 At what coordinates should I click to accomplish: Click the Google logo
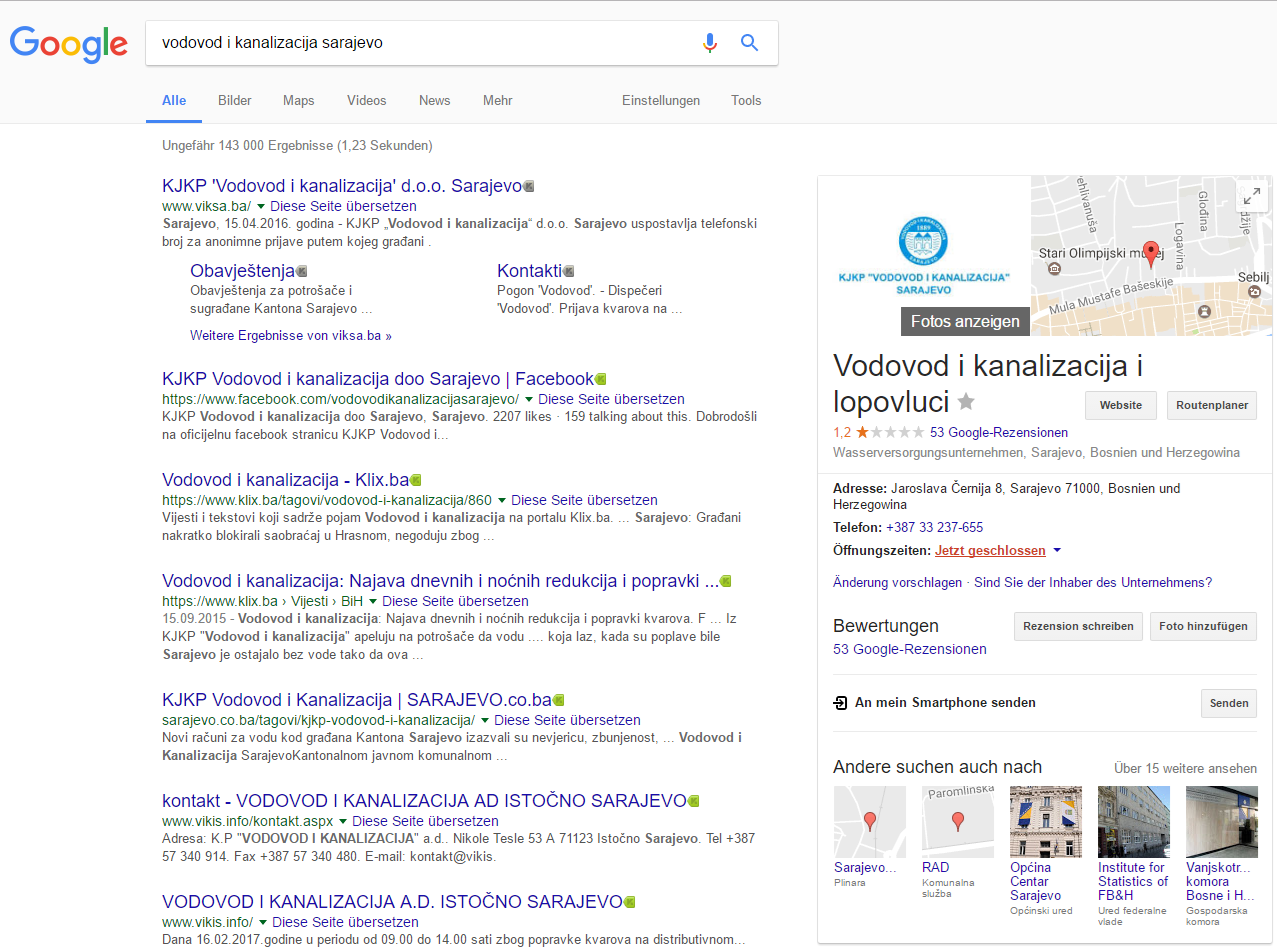point(69,44)
